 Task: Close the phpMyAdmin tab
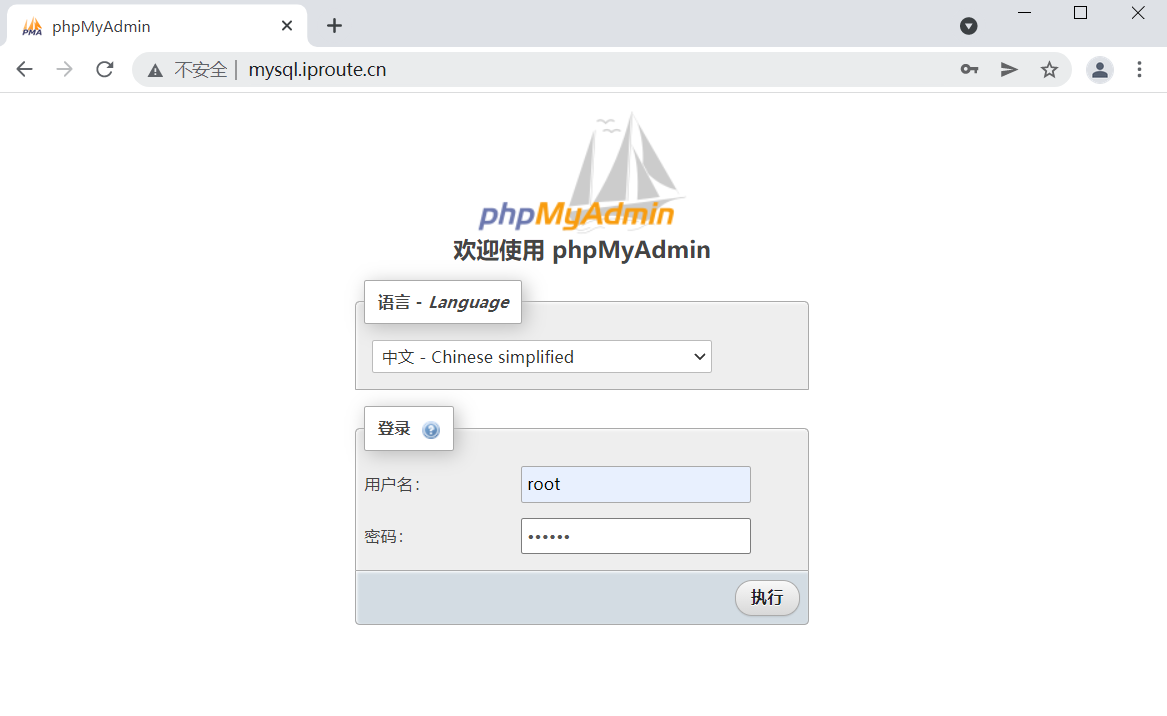[x=287, y=26]
